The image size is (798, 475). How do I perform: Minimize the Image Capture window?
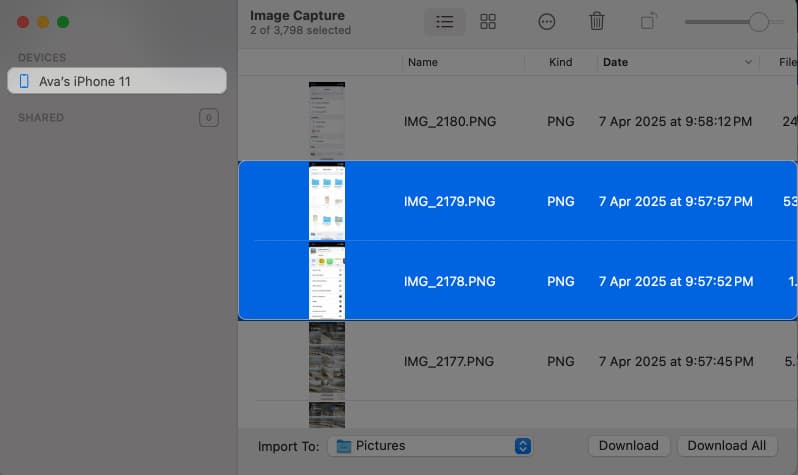[43, 22]
